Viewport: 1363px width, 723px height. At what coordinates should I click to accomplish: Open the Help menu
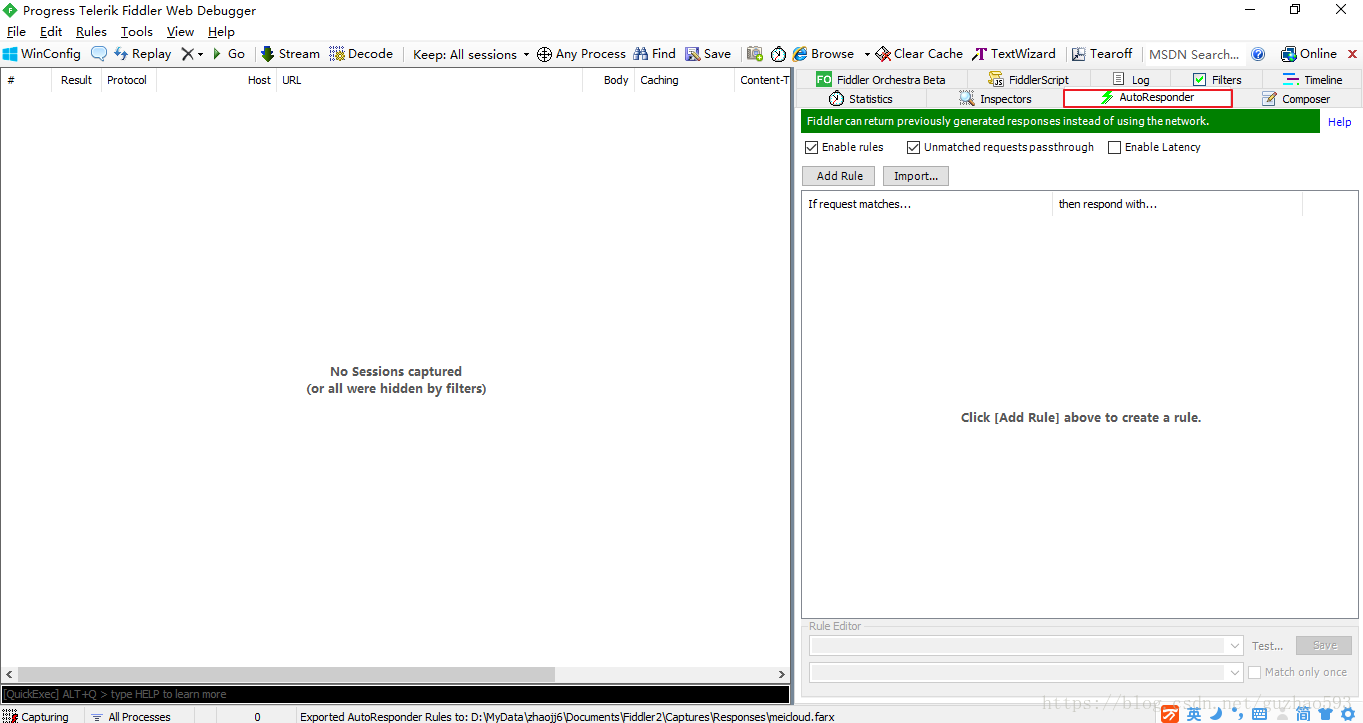[x=221, y=32]
